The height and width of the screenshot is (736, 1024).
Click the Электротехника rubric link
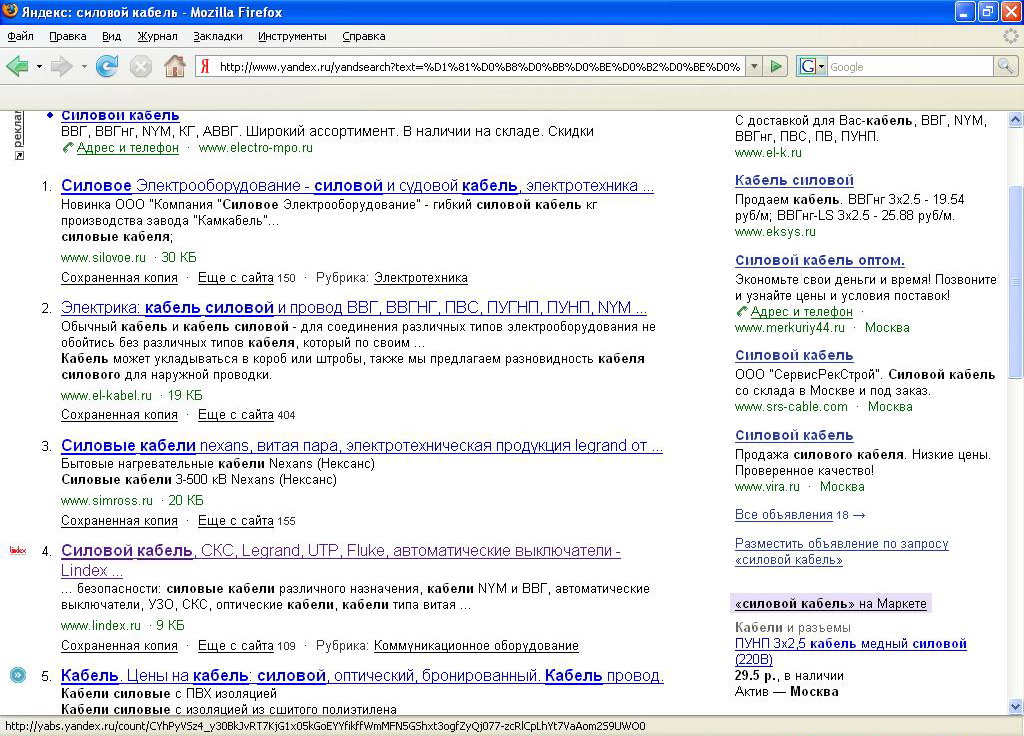tap(420, 278)
